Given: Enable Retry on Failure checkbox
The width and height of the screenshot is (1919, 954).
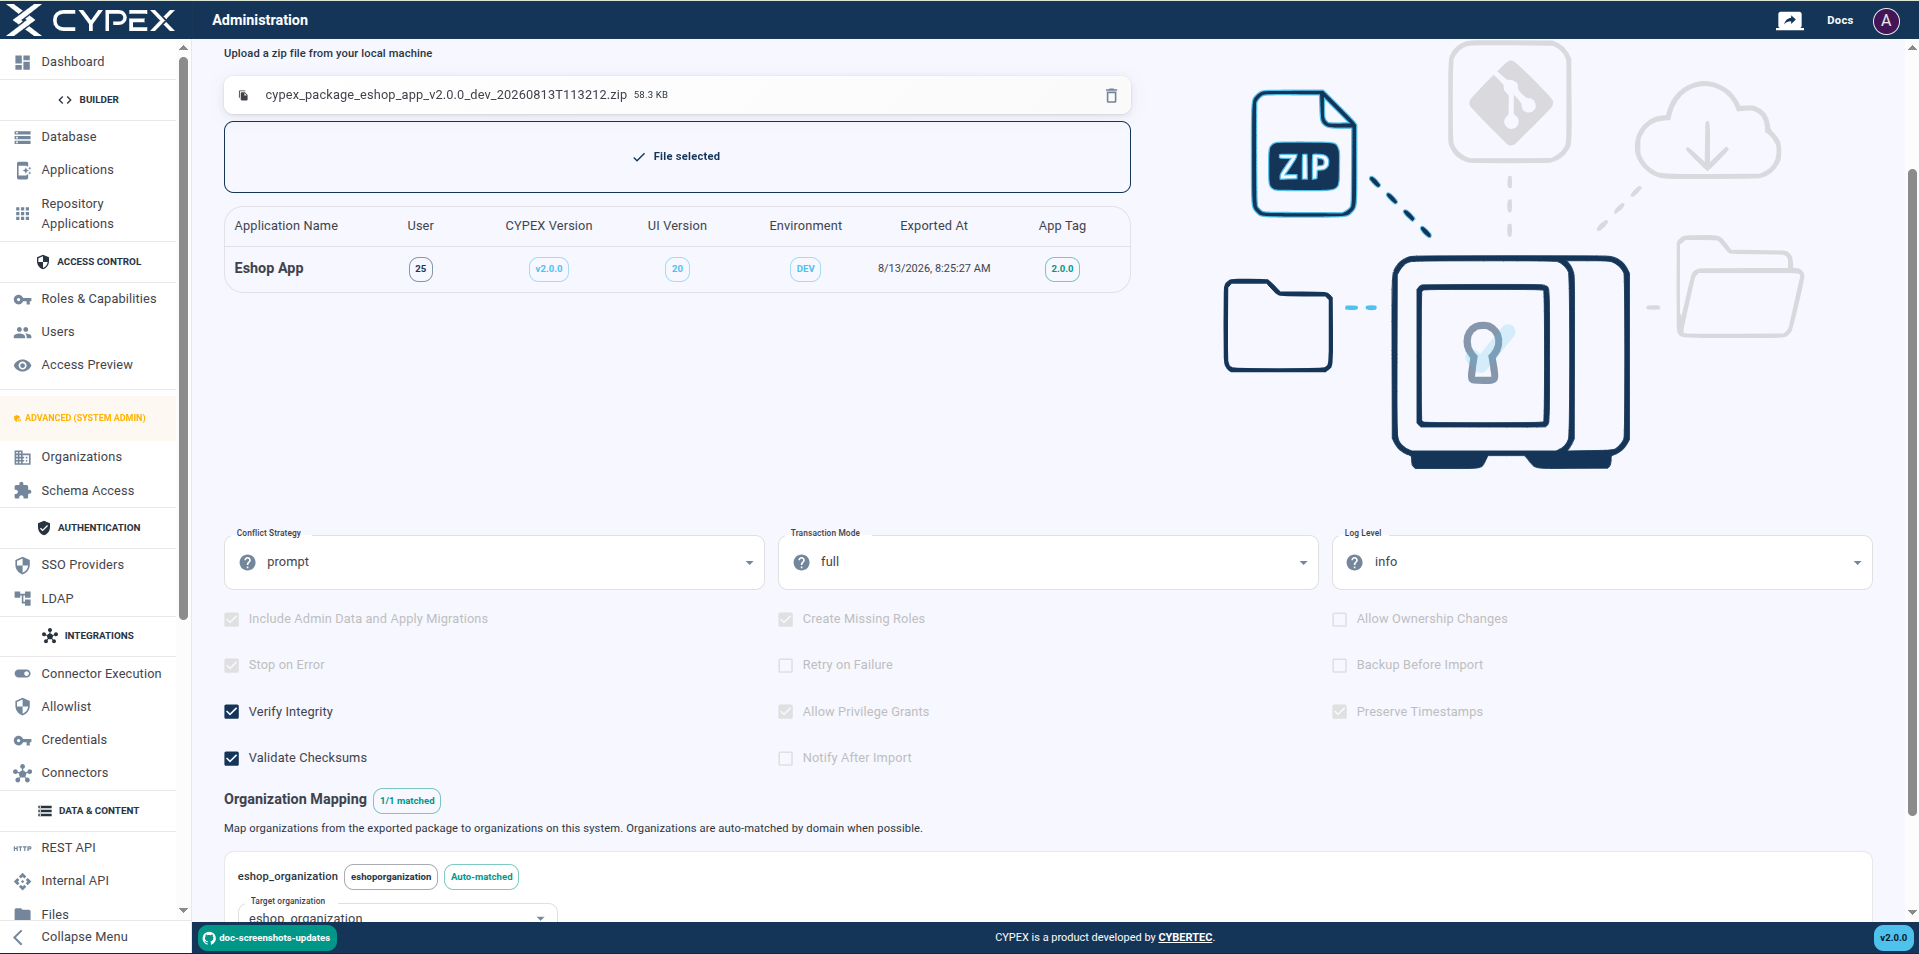Looking at the screenshot, I should pyautogui.click(x=785, y=666).
